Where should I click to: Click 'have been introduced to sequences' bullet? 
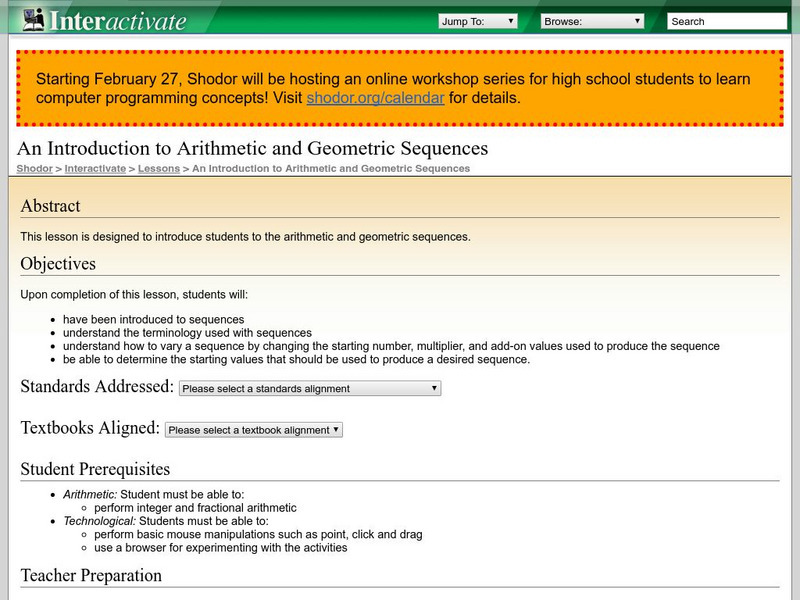point(154,319)
